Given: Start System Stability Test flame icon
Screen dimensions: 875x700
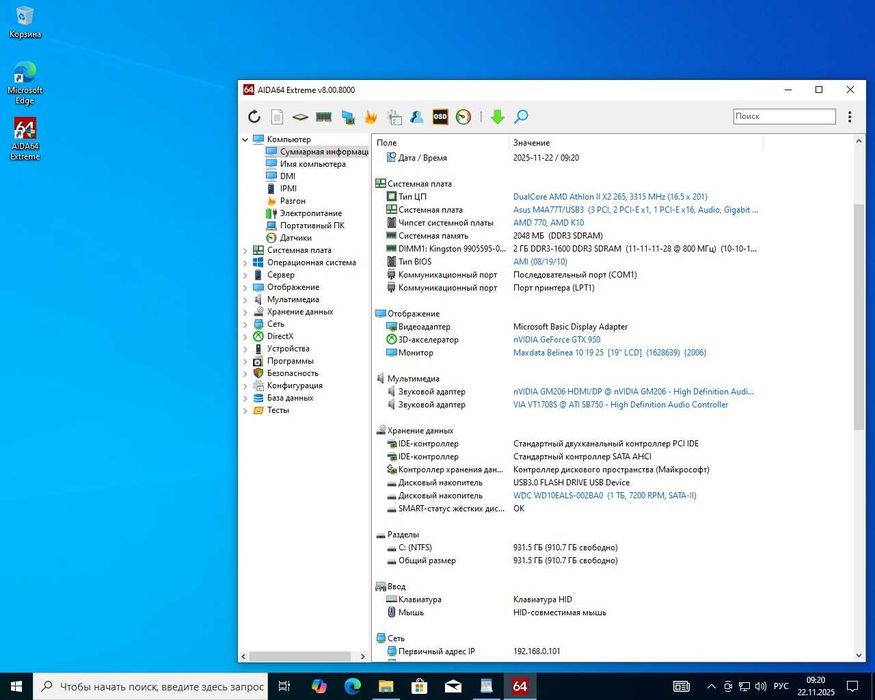Looking at the screenshot, I should [371, 117].
